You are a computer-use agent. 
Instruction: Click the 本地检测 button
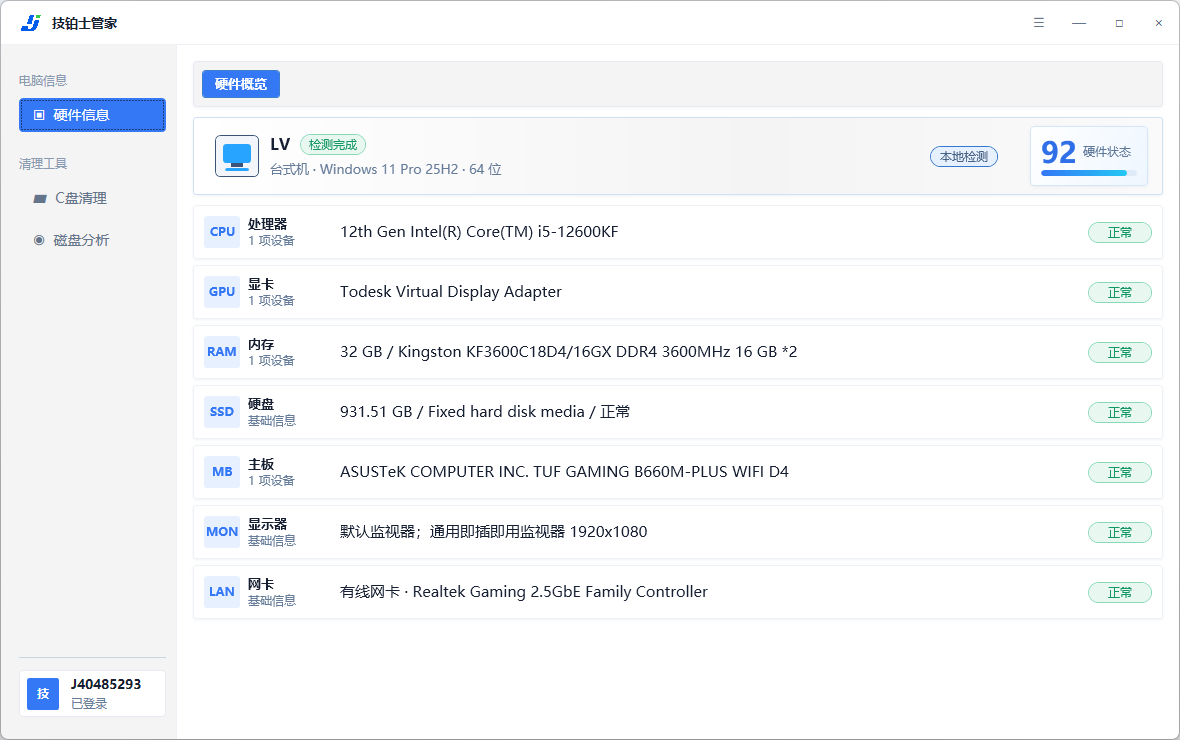tap(964, 157)
